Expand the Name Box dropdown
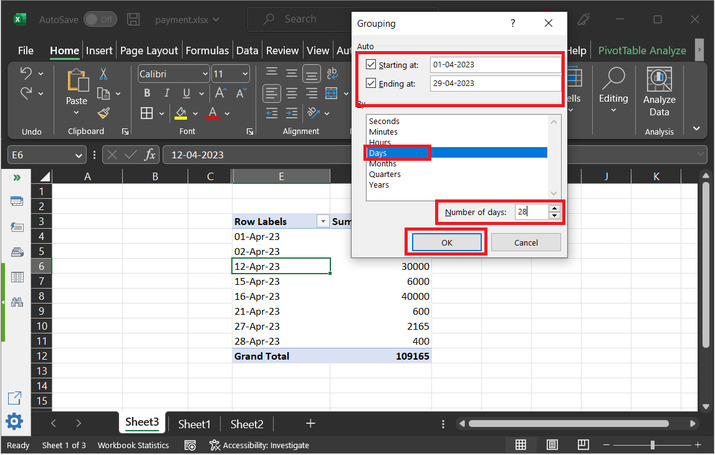 coord(79,155)
